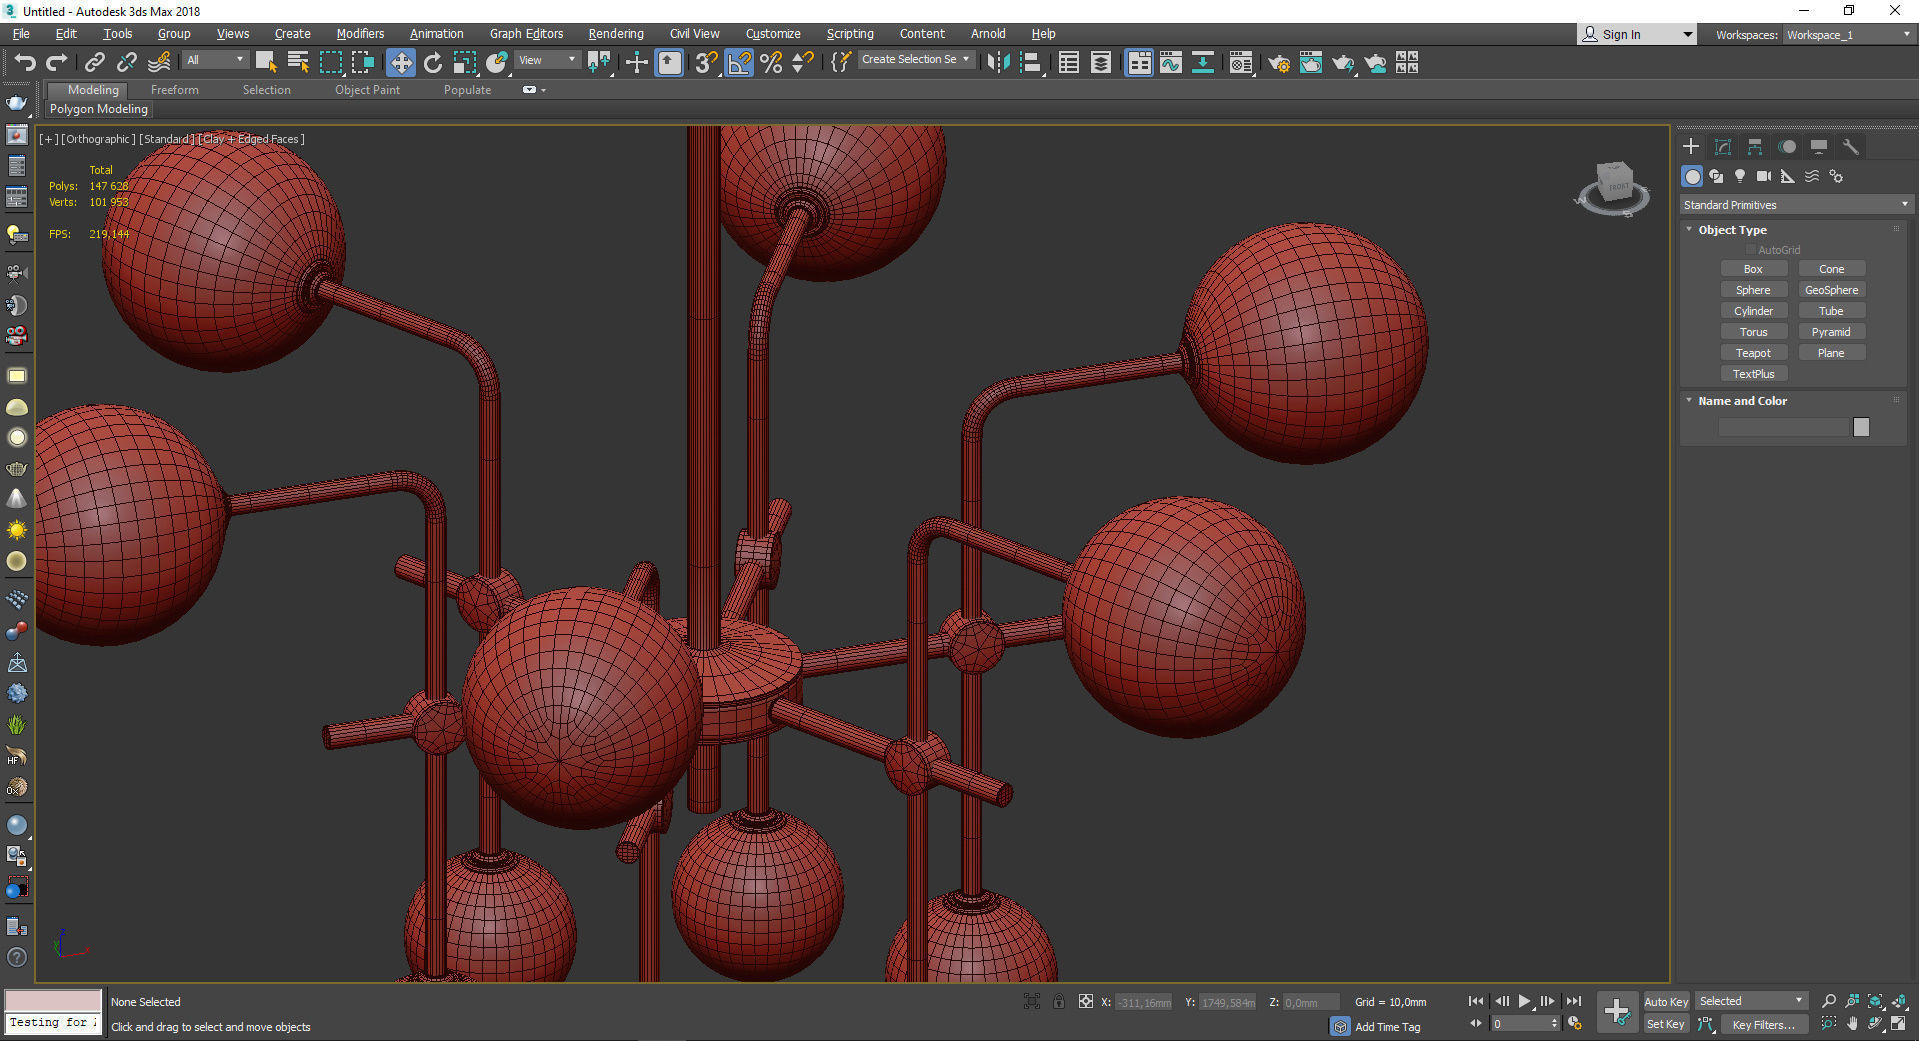Click the object color swatch
Viewport: 1919px width, 1041px height.
tap(1861, 427)
